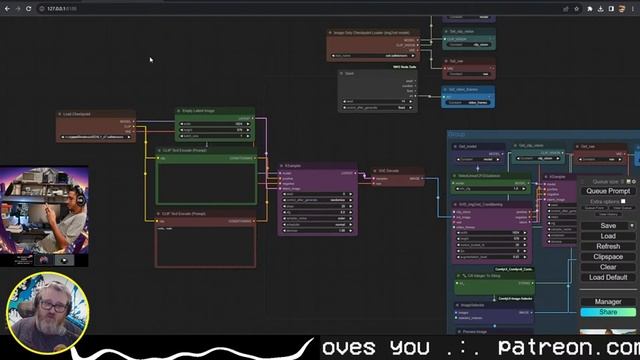Click the Load Default button

click(608, 278)
